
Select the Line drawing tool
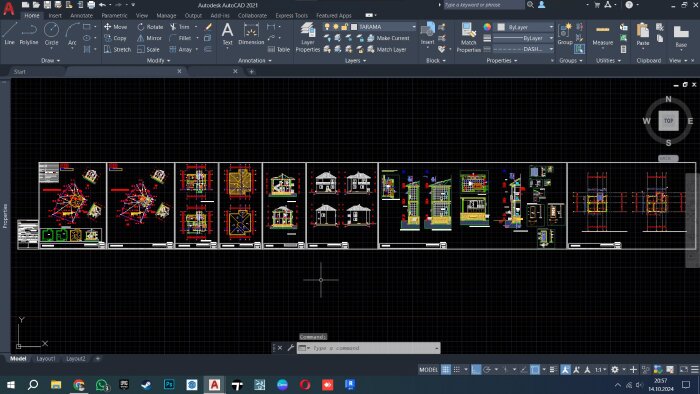pos(9,33)
